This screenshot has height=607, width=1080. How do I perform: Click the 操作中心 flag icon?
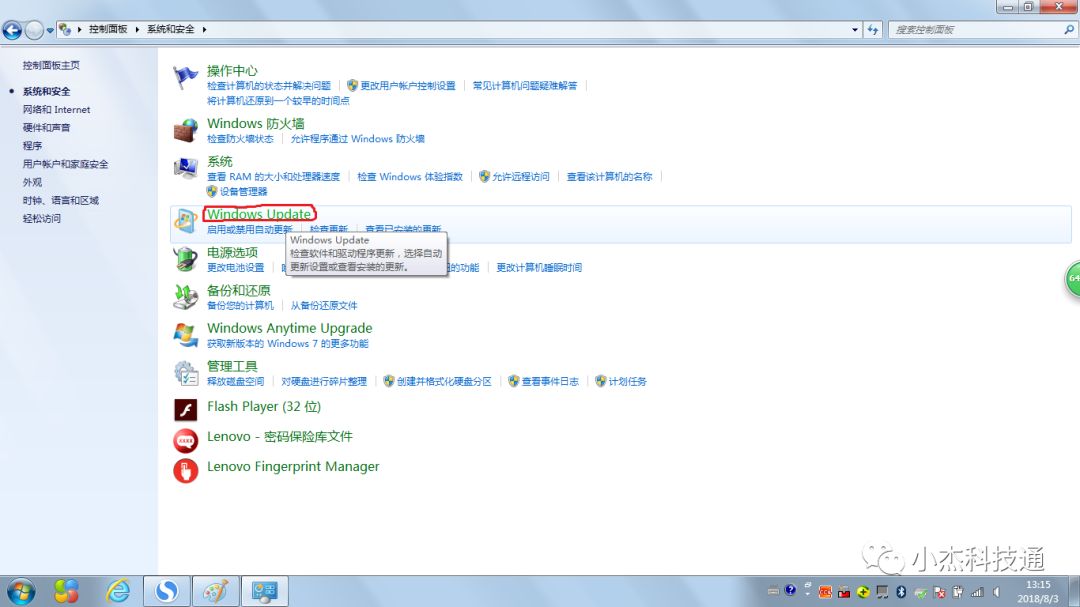(185, 77)
